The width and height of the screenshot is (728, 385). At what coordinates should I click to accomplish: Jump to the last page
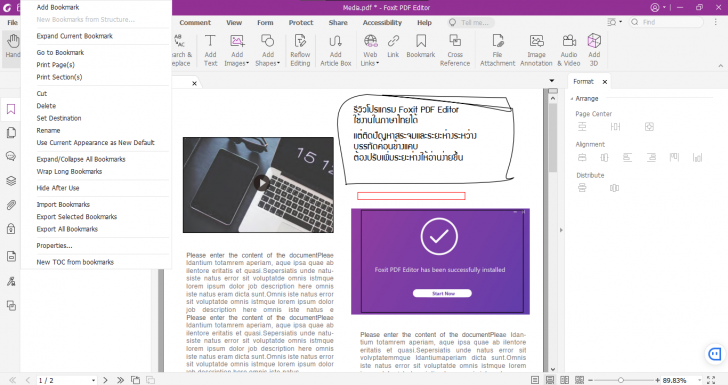point(120,380)
